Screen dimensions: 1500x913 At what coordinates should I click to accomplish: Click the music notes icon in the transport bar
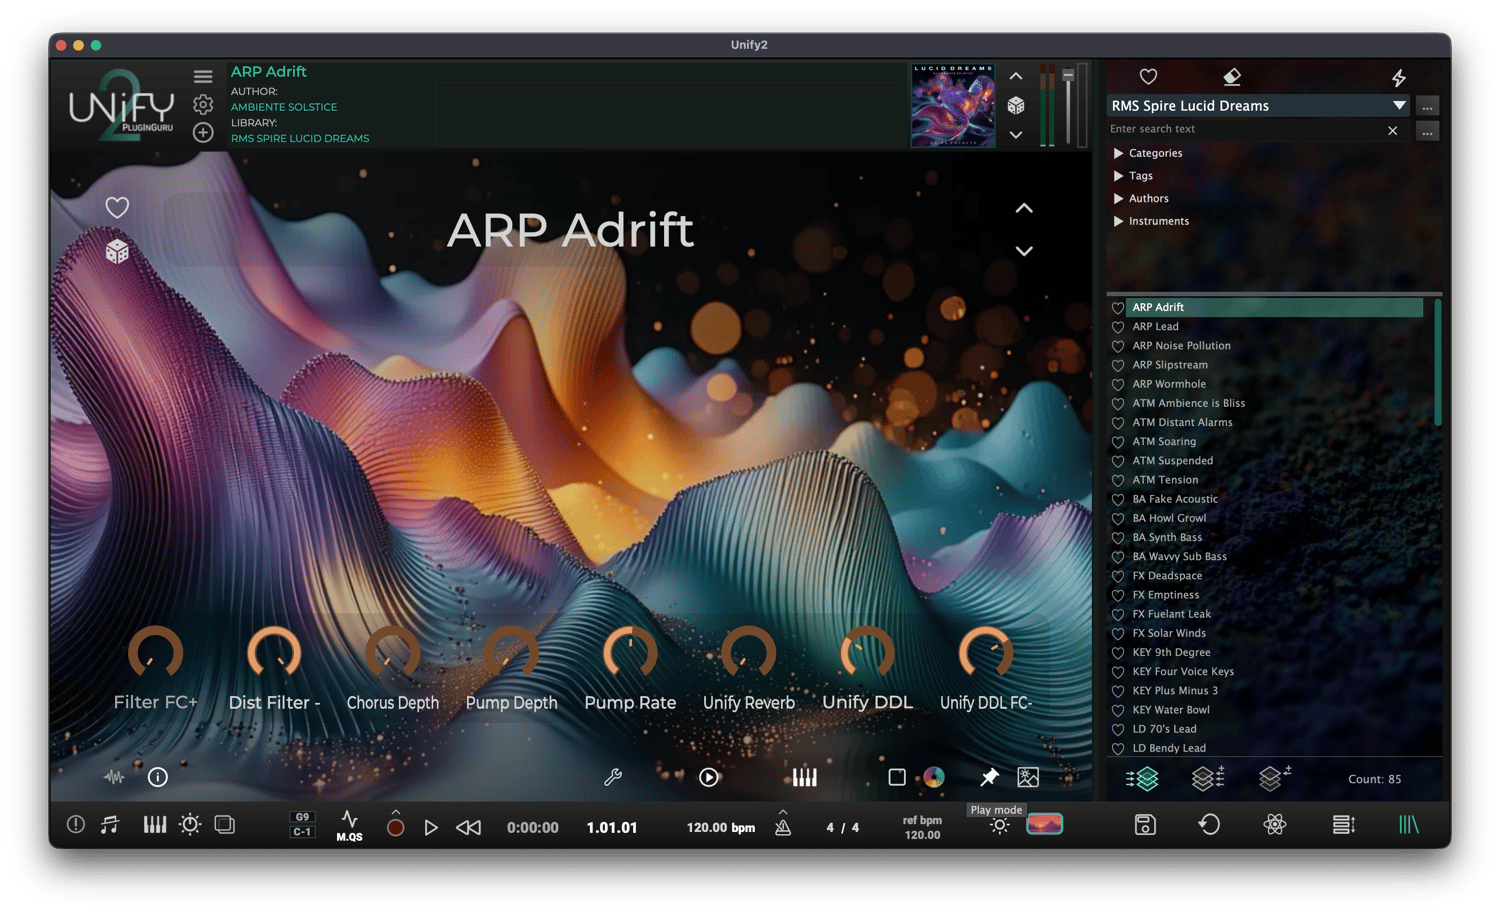click(110, 825)
